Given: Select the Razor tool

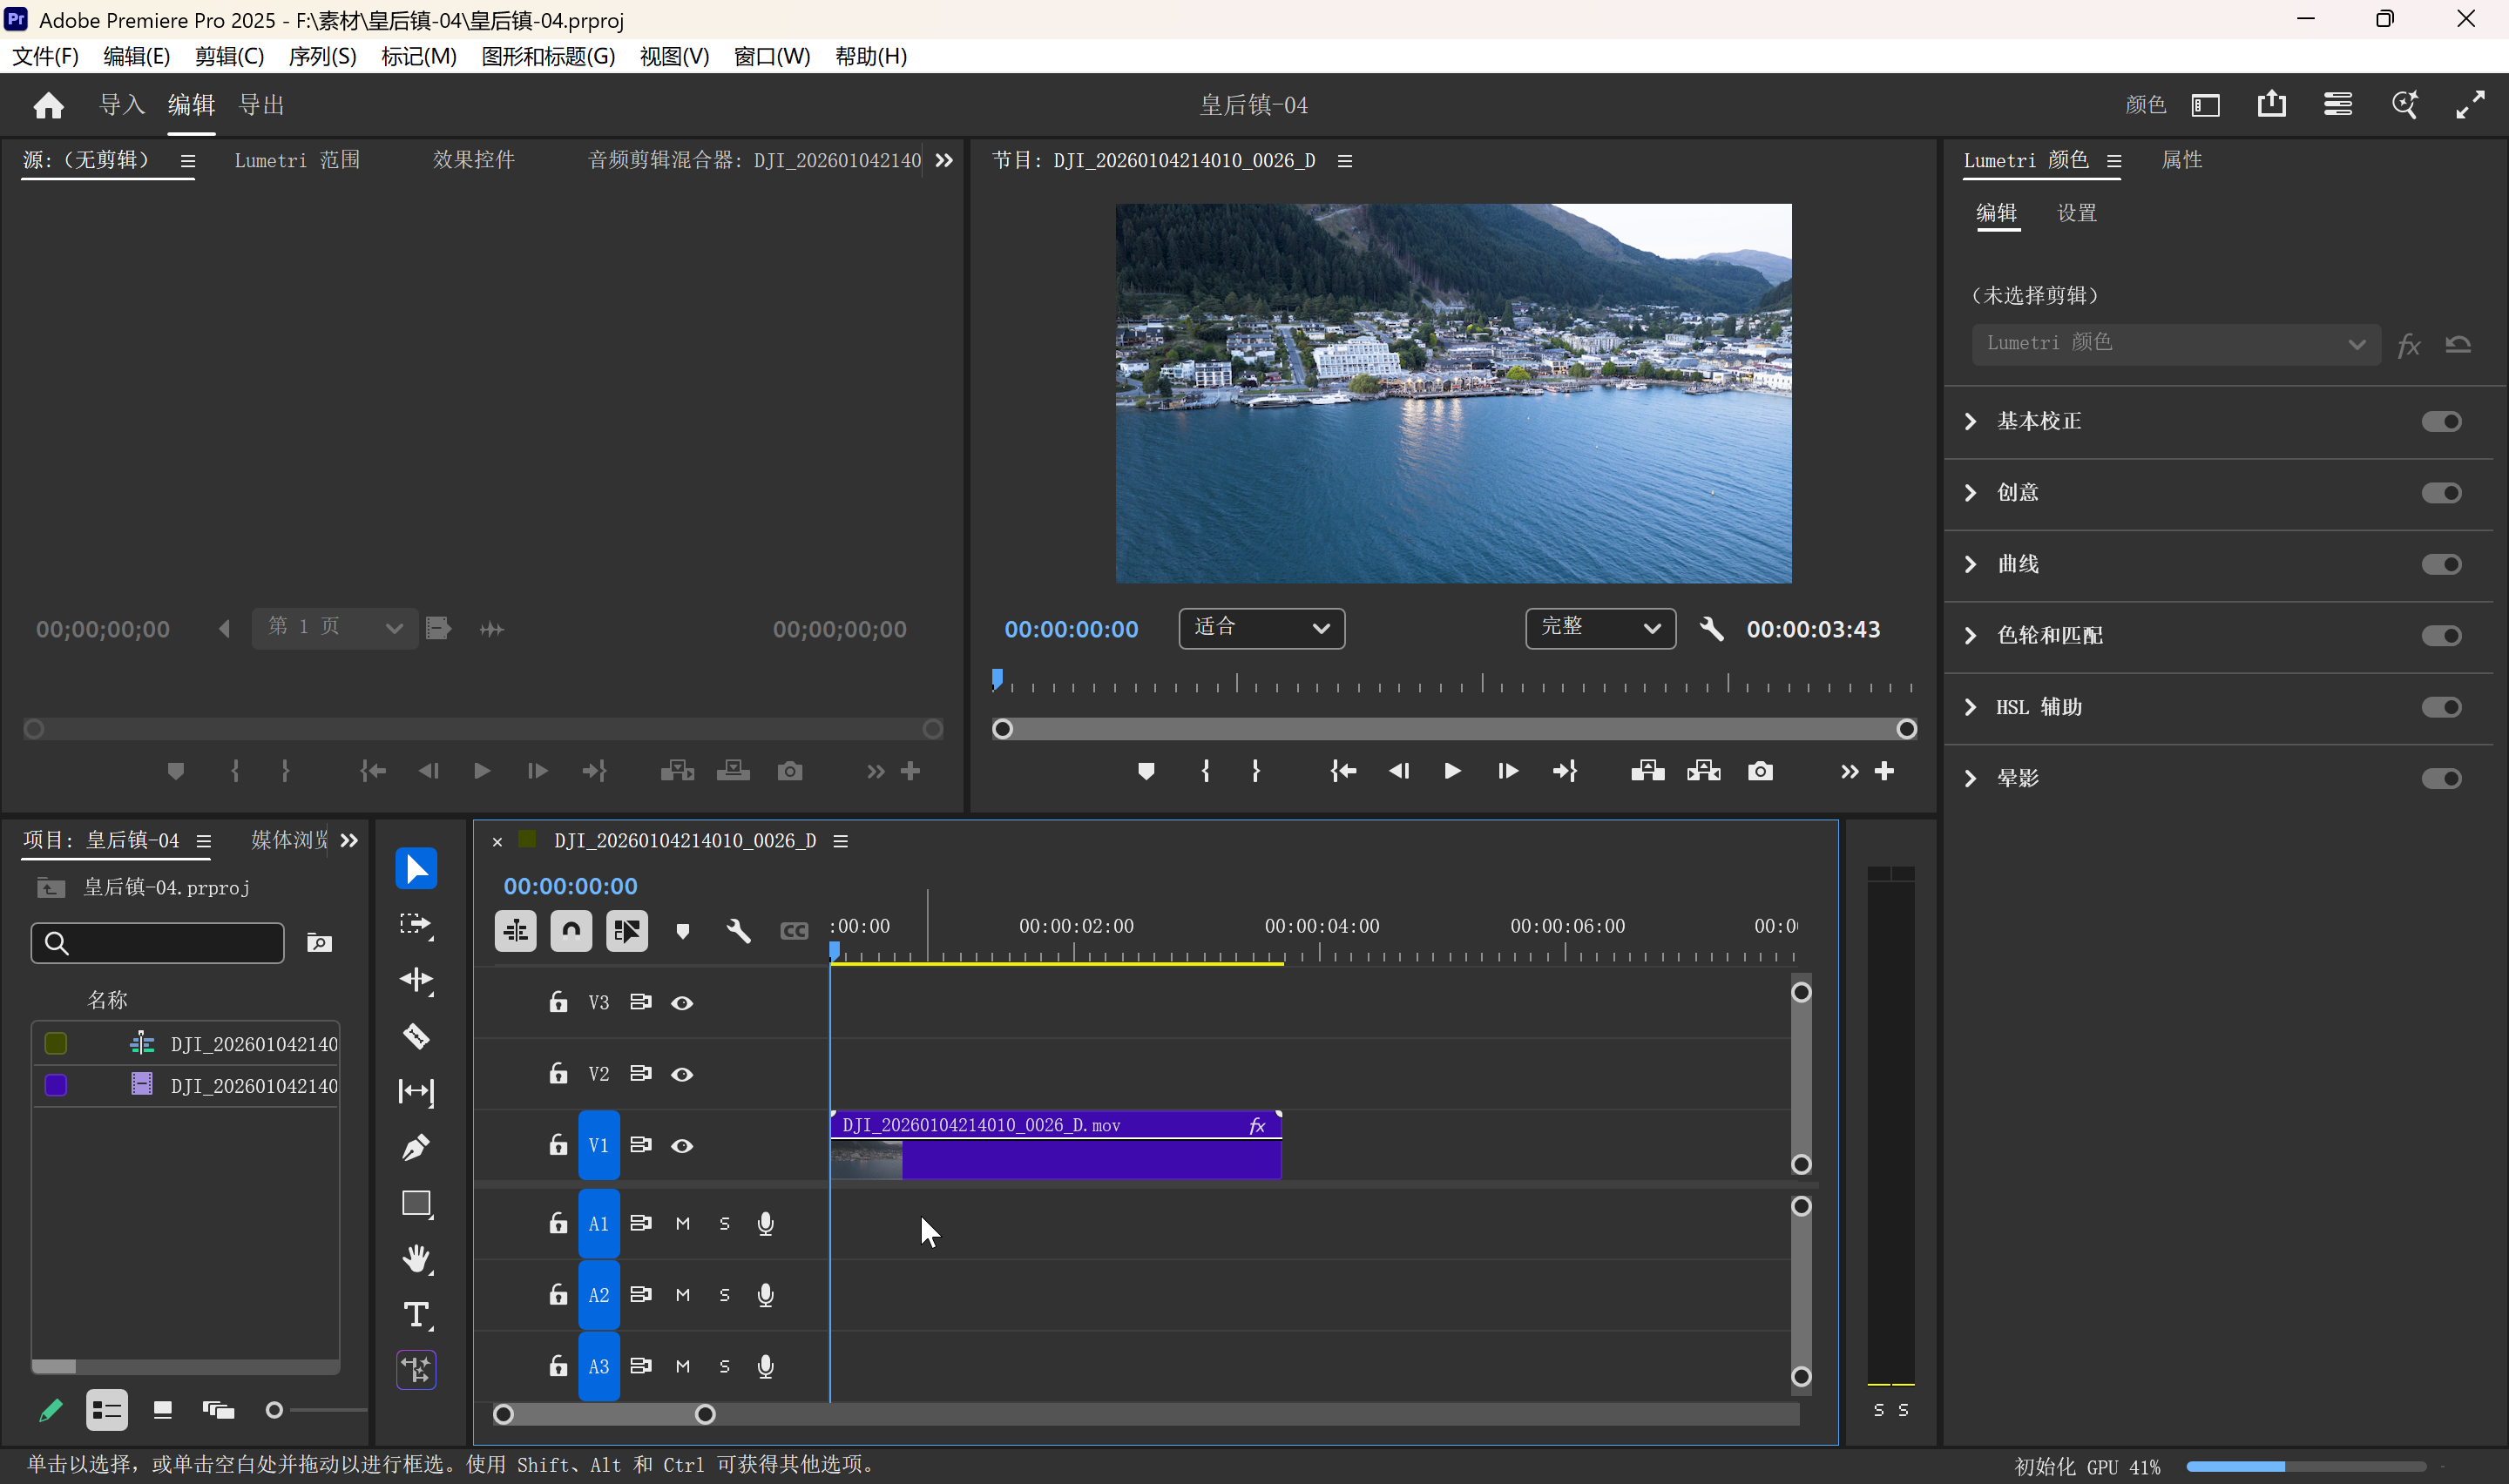Looking at the screenshot, I should tap(416, 1035).
